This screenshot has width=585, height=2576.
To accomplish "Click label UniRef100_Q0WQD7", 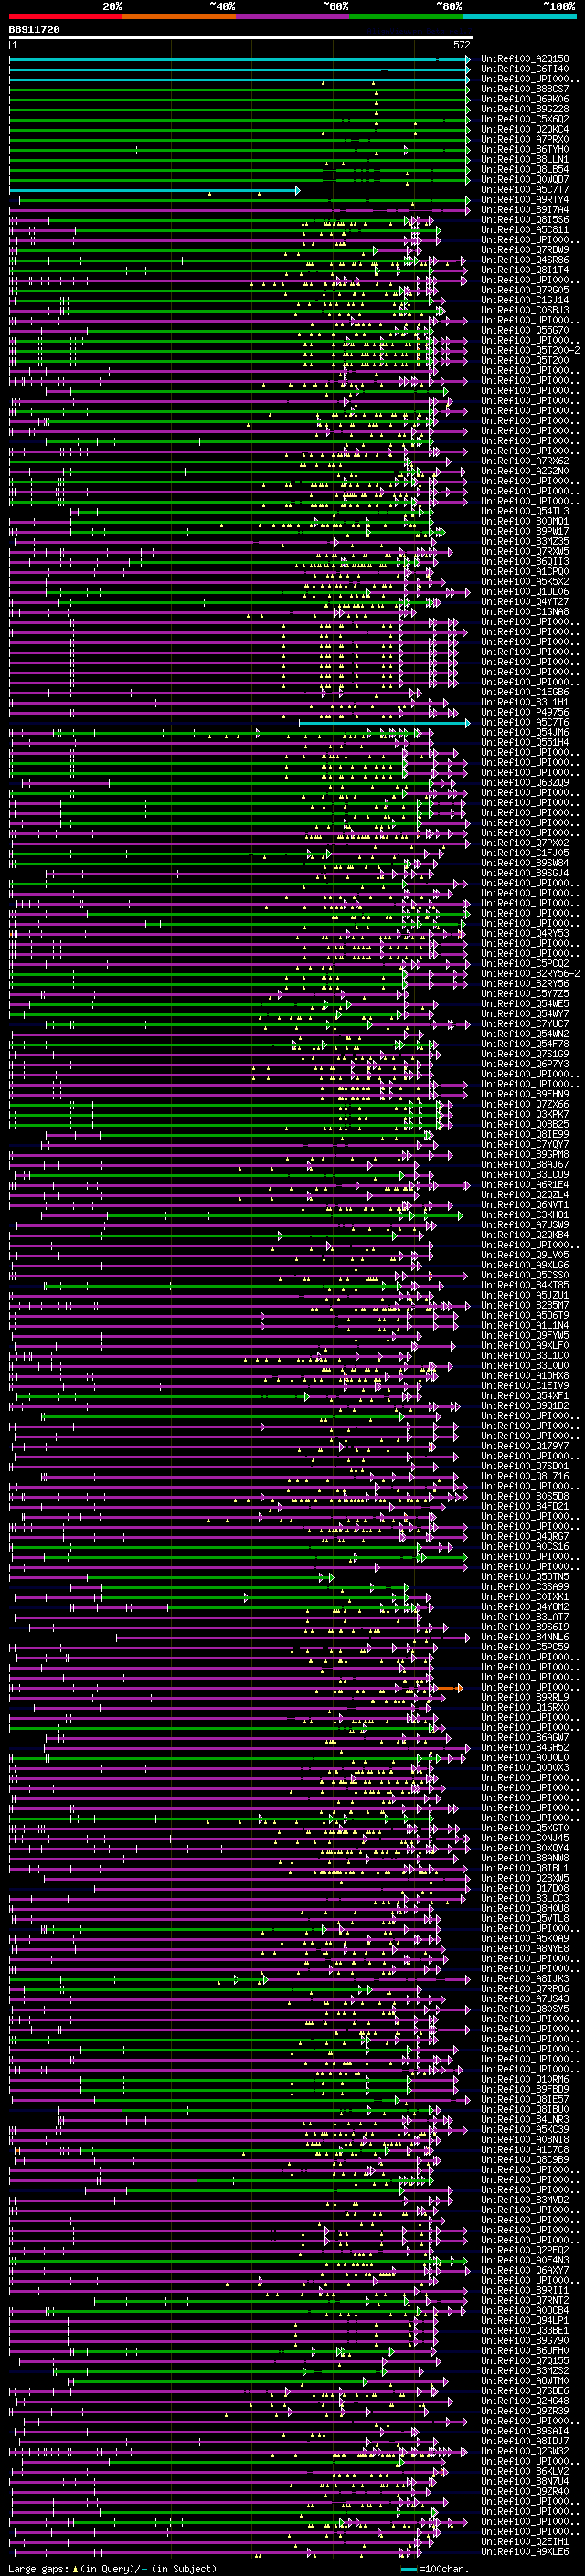I will tap(525, 180).
